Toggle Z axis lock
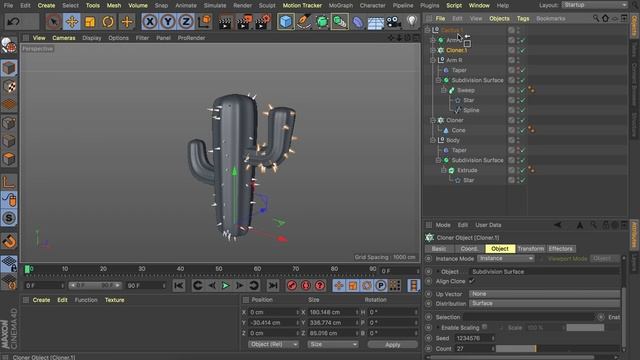Image resolution: width=640 pixels, height=360 pixels. (186, 21)
